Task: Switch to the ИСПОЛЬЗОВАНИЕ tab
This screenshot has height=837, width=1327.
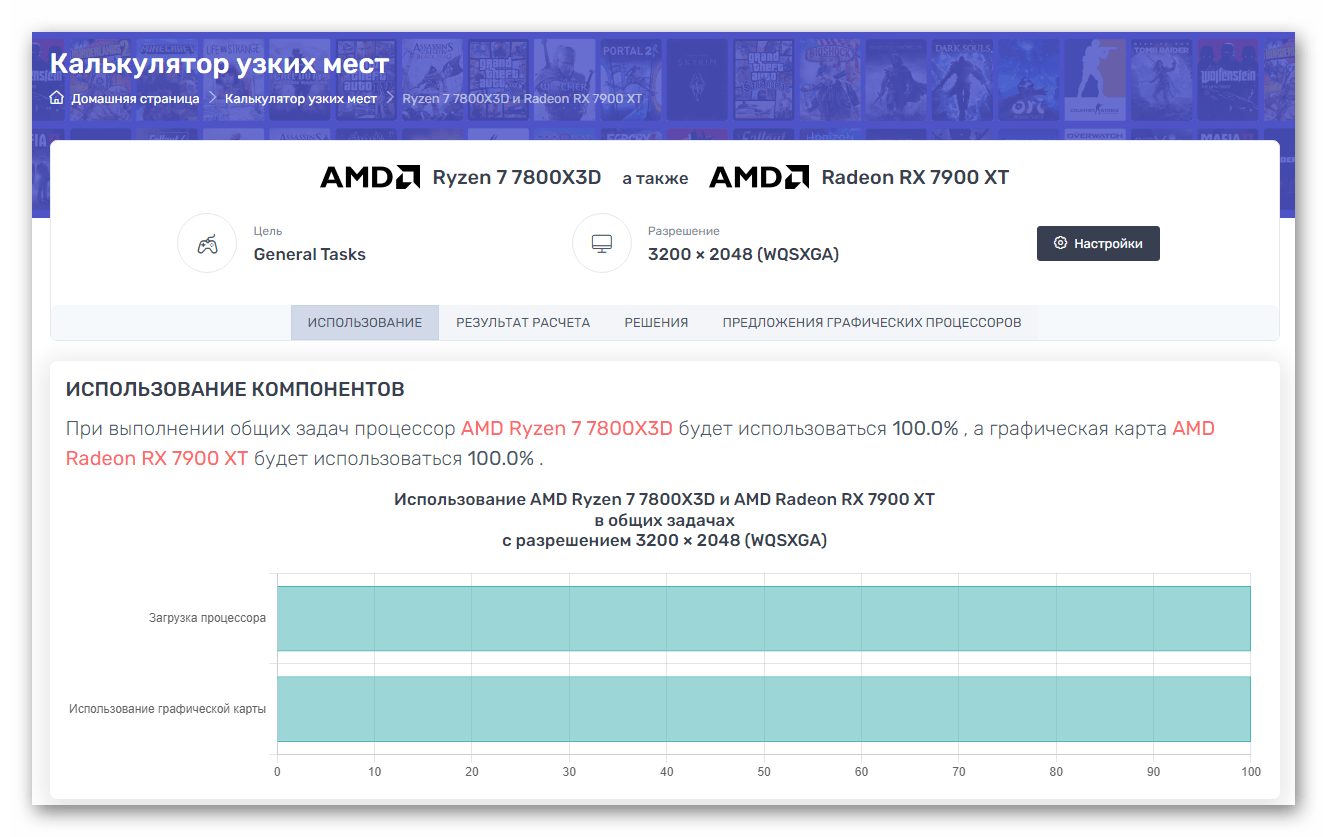Action: click(365, 323)
